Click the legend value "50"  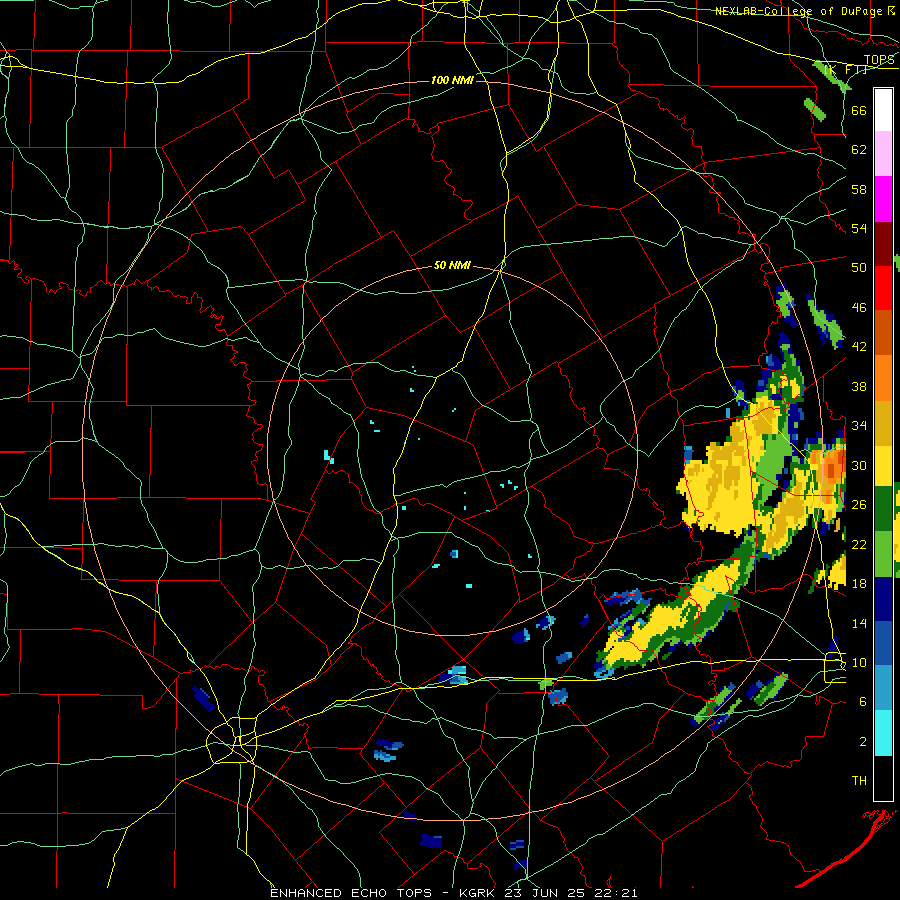(x=859, y=267)
